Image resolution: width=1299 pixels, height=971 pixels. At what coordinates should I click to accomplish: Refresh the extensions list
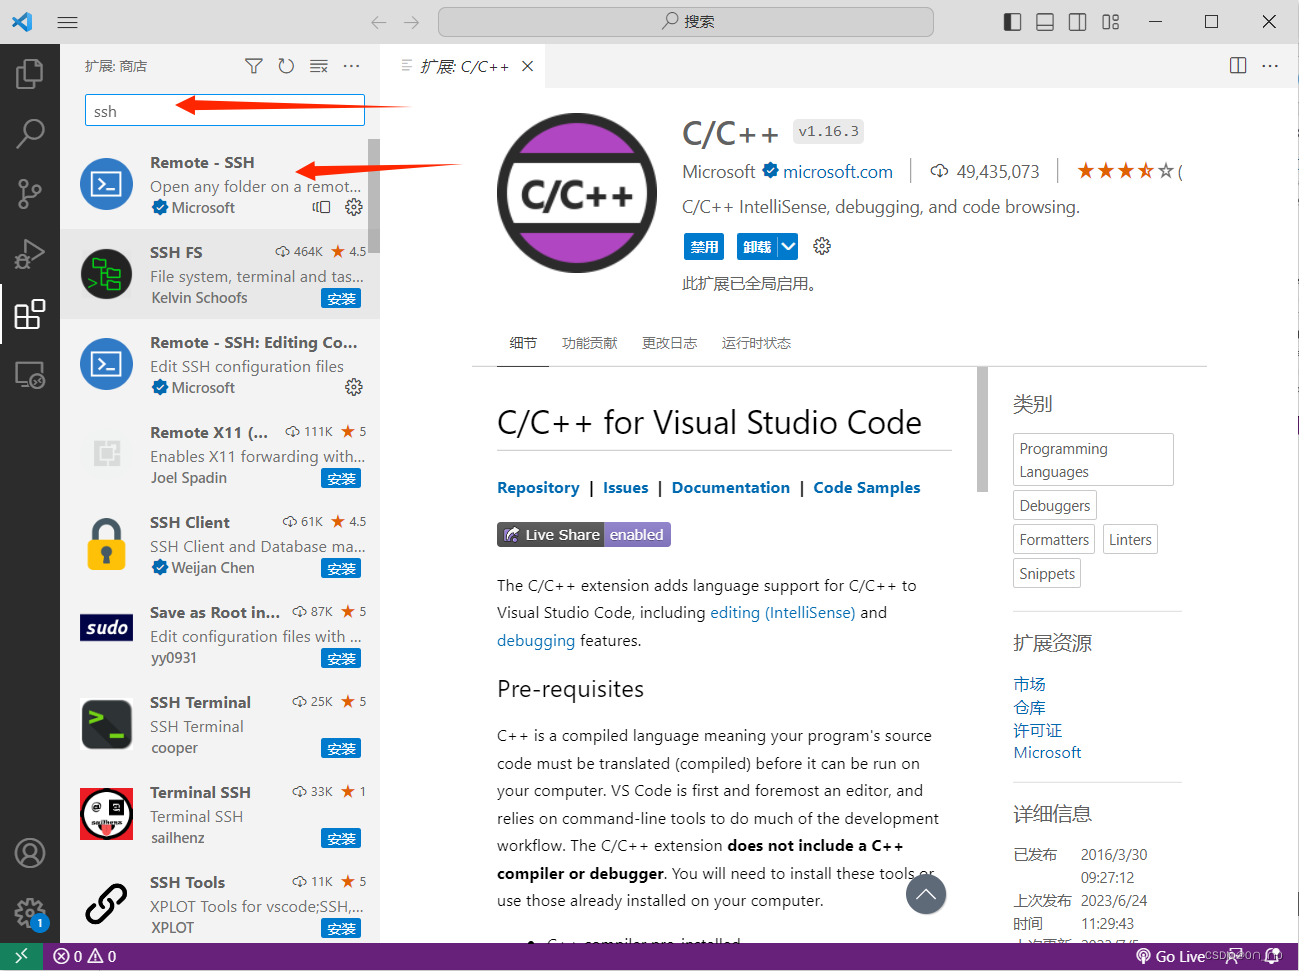click(286, 66)
